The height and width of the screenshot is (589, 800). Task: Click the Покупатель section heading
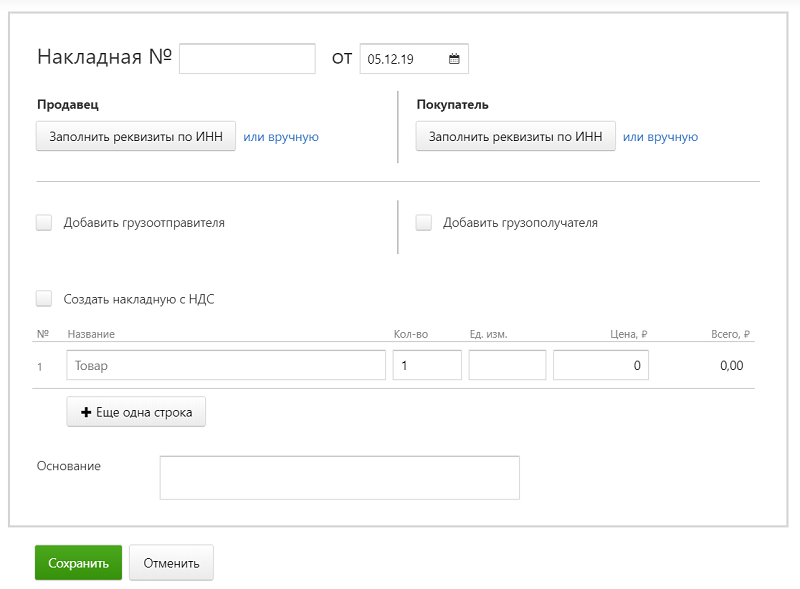pyautogui.click(x=453, y=105)
